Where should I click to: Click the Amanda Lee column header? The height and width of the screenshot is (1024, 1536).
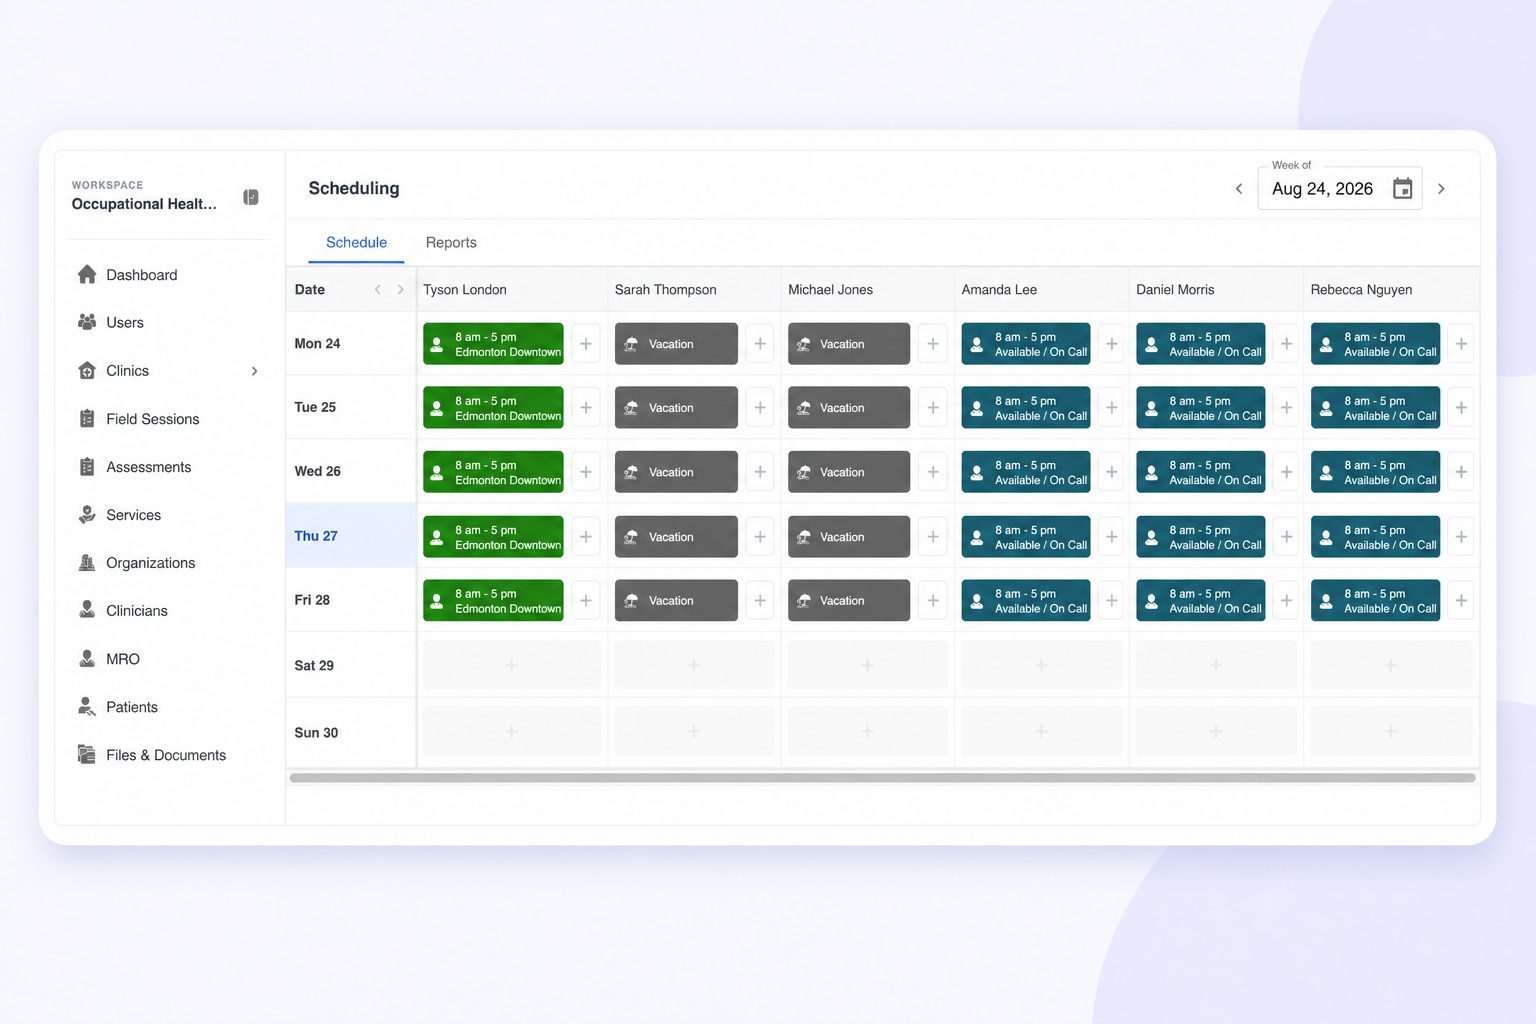pyautogui.click(x=999, y=289)
